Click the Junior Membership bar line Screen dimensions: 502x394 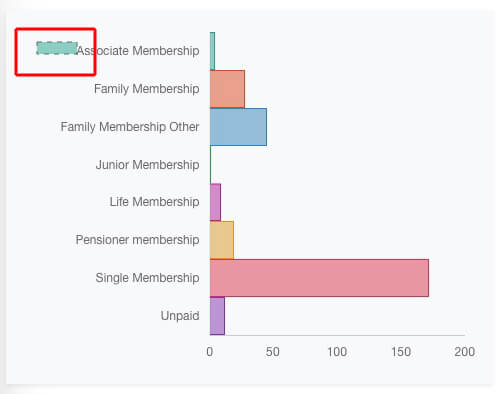(210, 165)
